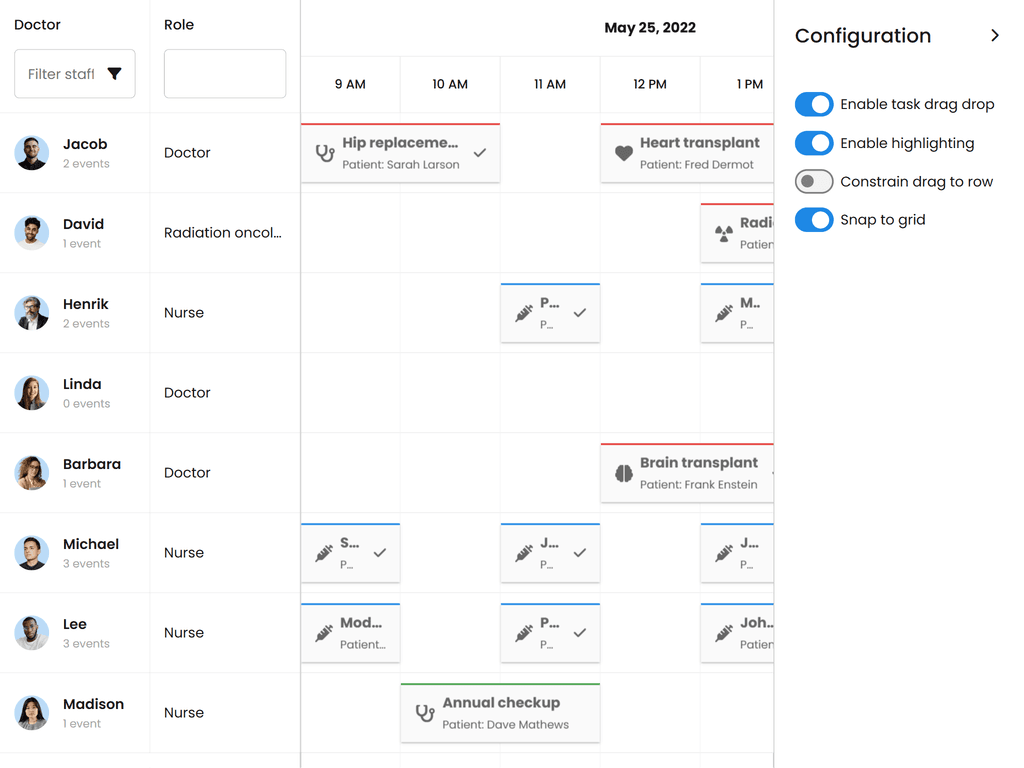Select the Heart transplant event for Fred Dermot
The width and height of the screenshot is (1024, 768).
point(686,153)
